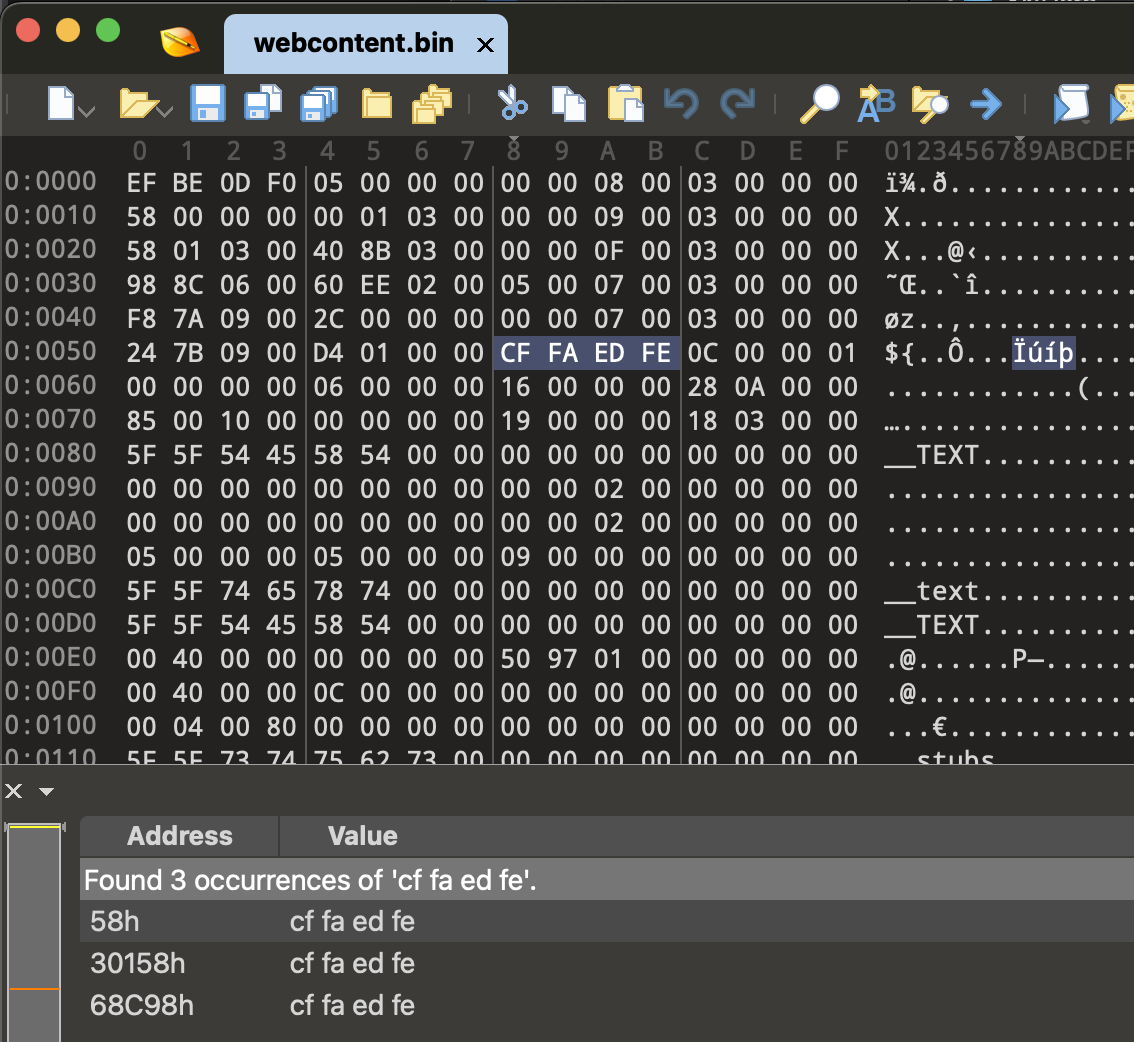This screenshot has width=1134, height=1042.
Task: Click the orange marker in the mini-map
Action: click(34, 988)
